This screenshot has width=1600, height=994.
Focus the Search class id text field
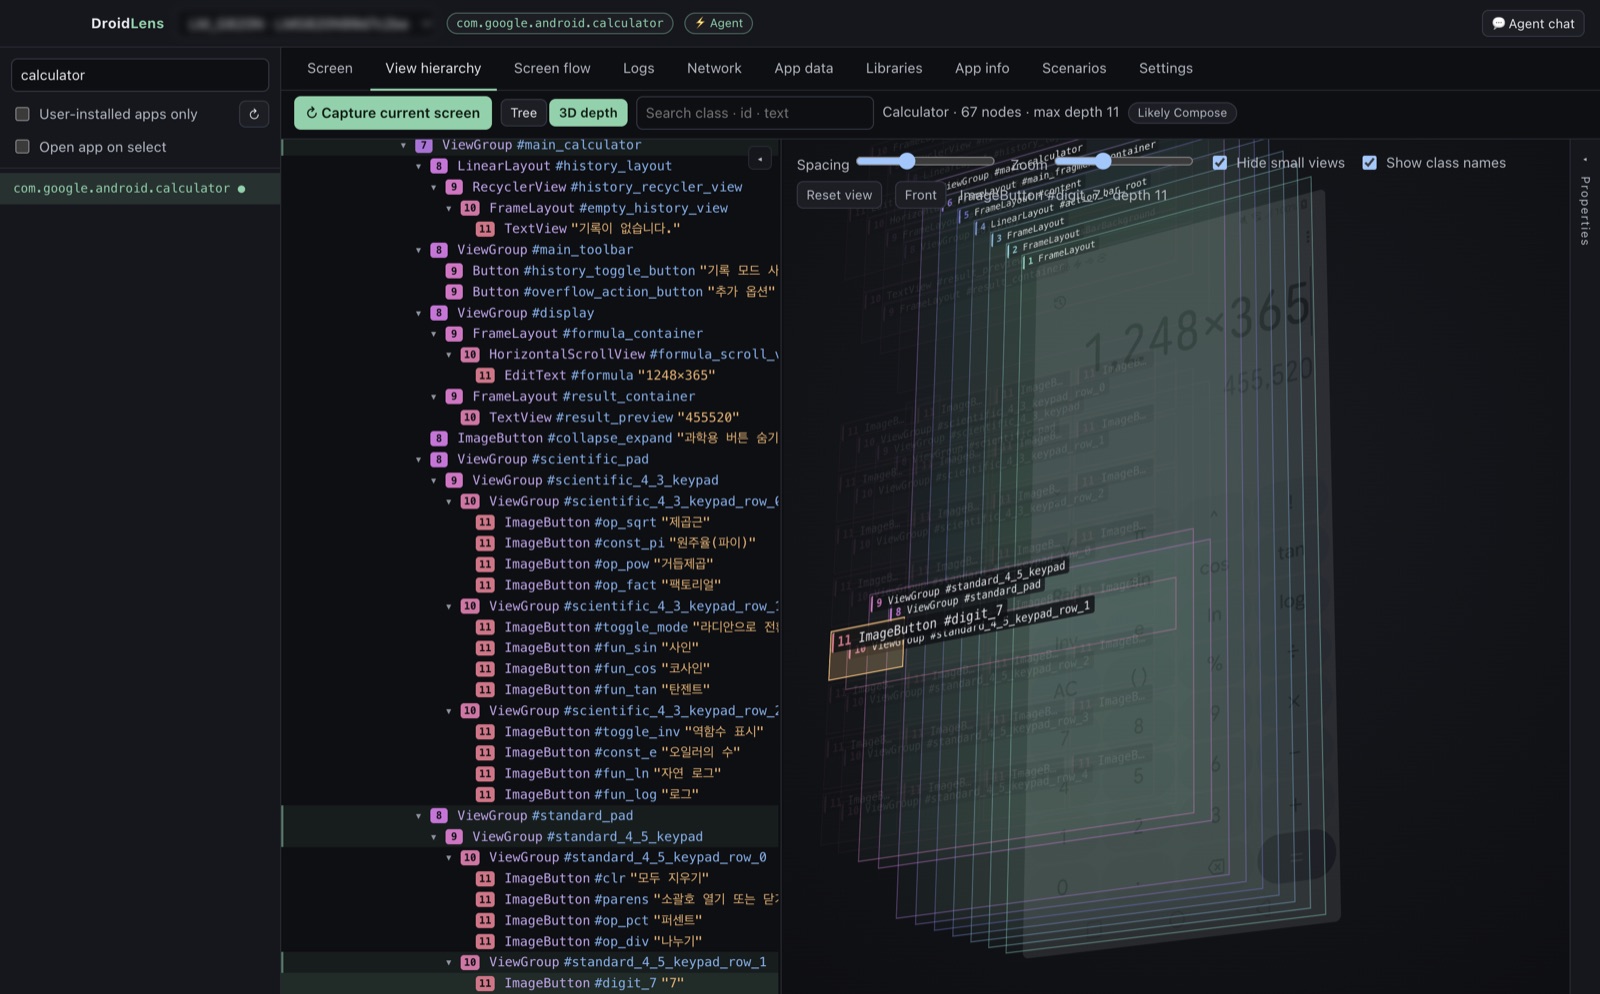point(755,113)
